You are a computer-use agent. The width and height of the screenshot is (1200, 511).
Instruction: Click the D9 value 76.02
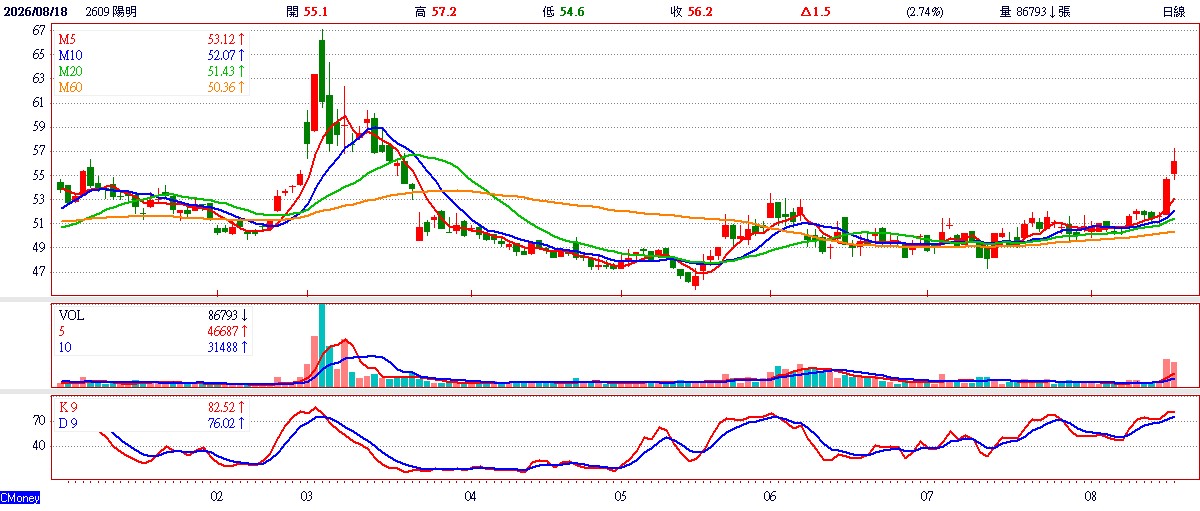pos(221,423)
